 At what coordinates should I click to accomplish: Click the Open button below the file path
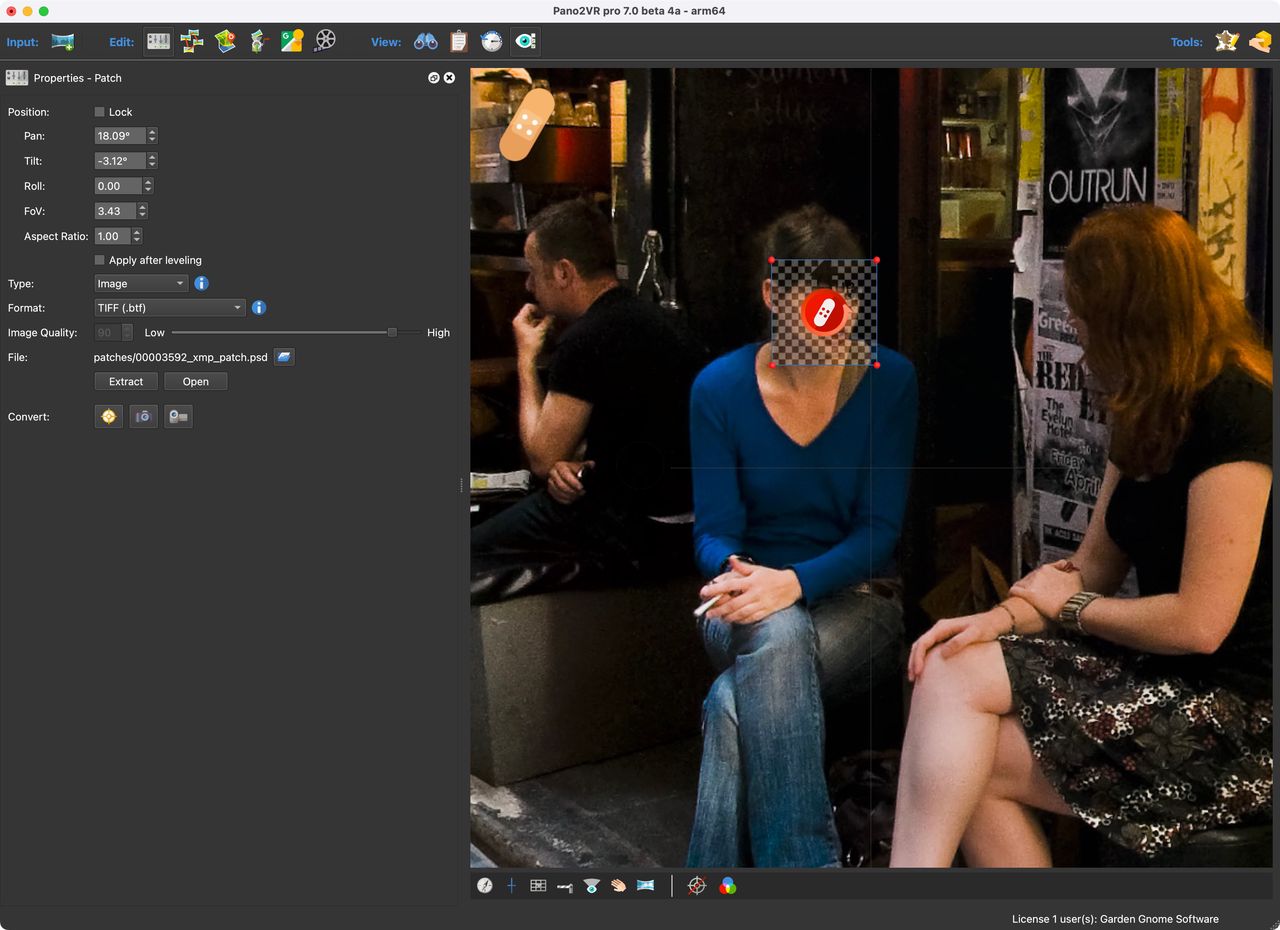tap(195, 381)
